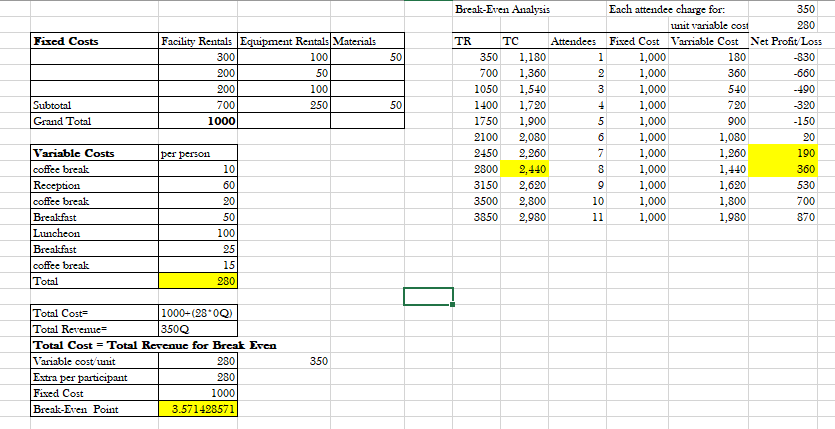Select the bold Grand Total value 1000
The image size is (835, 429).
pos(198,121)
